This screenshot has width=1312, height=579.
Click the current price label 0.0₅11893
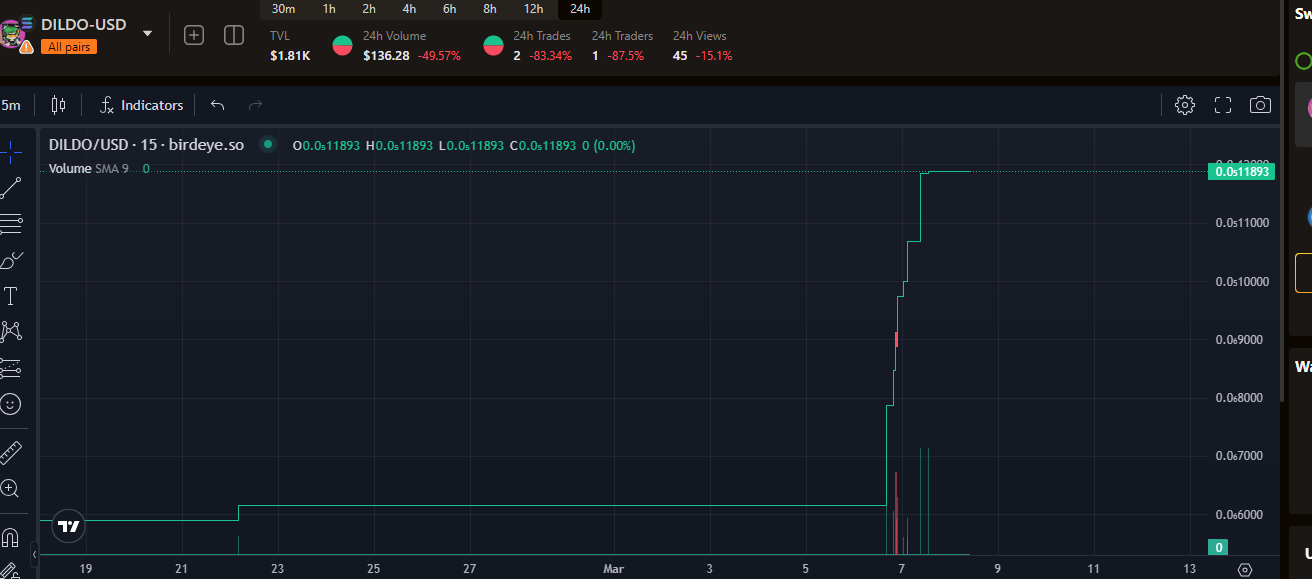(x=1241, y=171)
